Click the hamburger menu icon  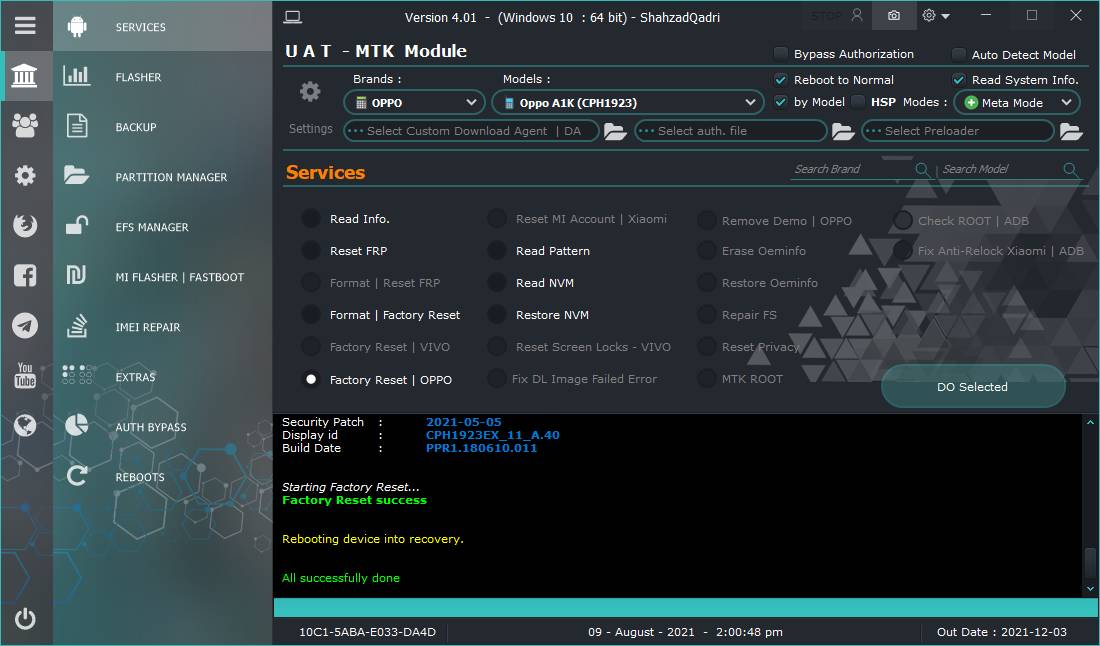(25, 26)
